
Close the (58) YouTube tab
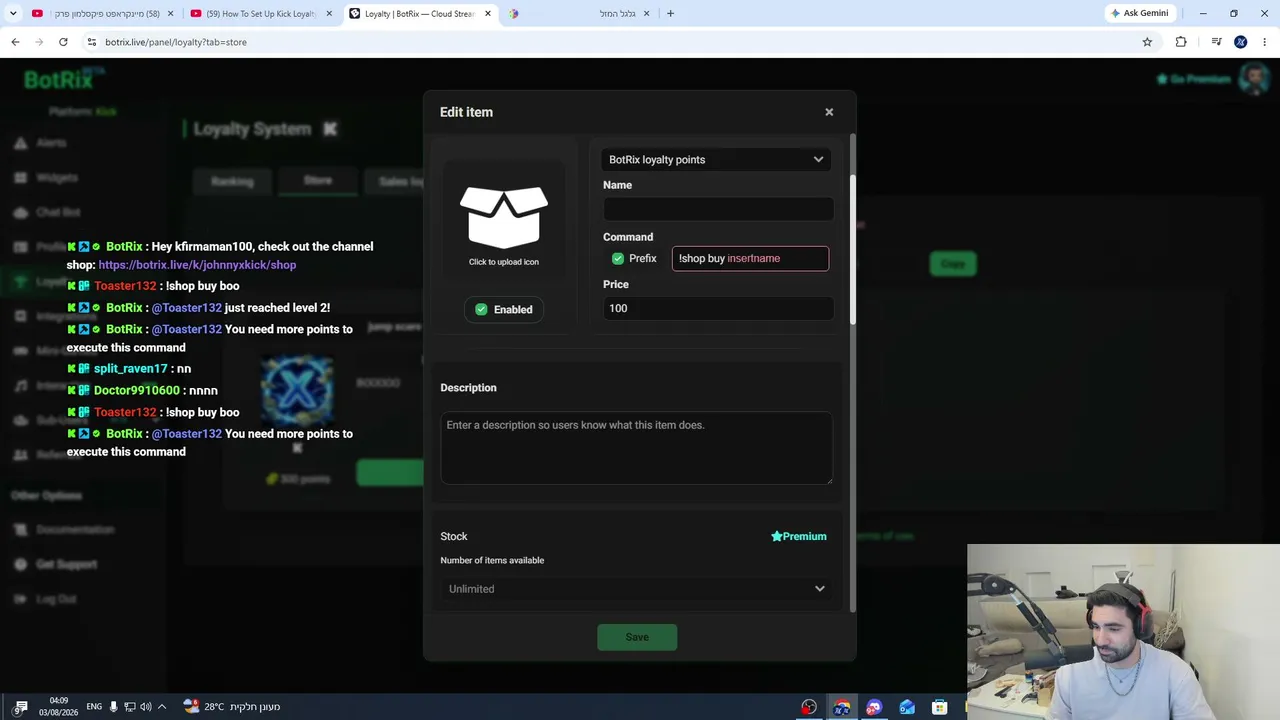tap(170, 14)
